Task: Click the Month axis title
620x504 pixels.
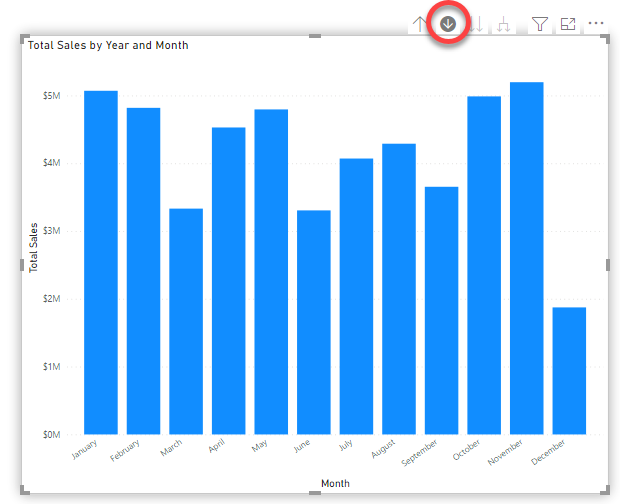Action: [335, 483]
